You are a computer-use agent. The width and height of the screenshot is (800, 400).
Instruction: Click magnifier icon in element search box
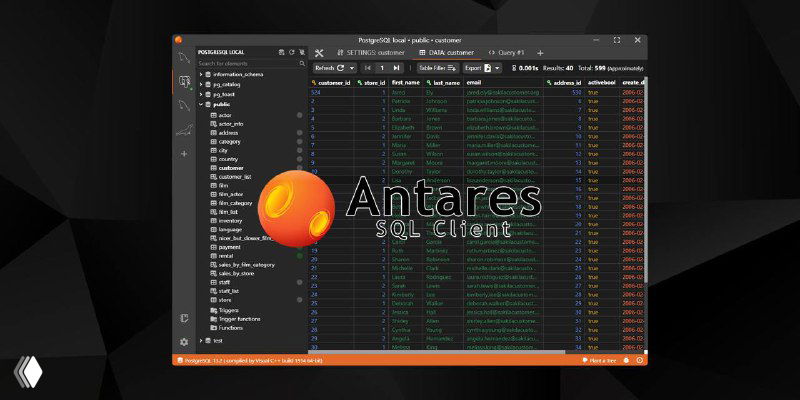[x=302, y=63]
